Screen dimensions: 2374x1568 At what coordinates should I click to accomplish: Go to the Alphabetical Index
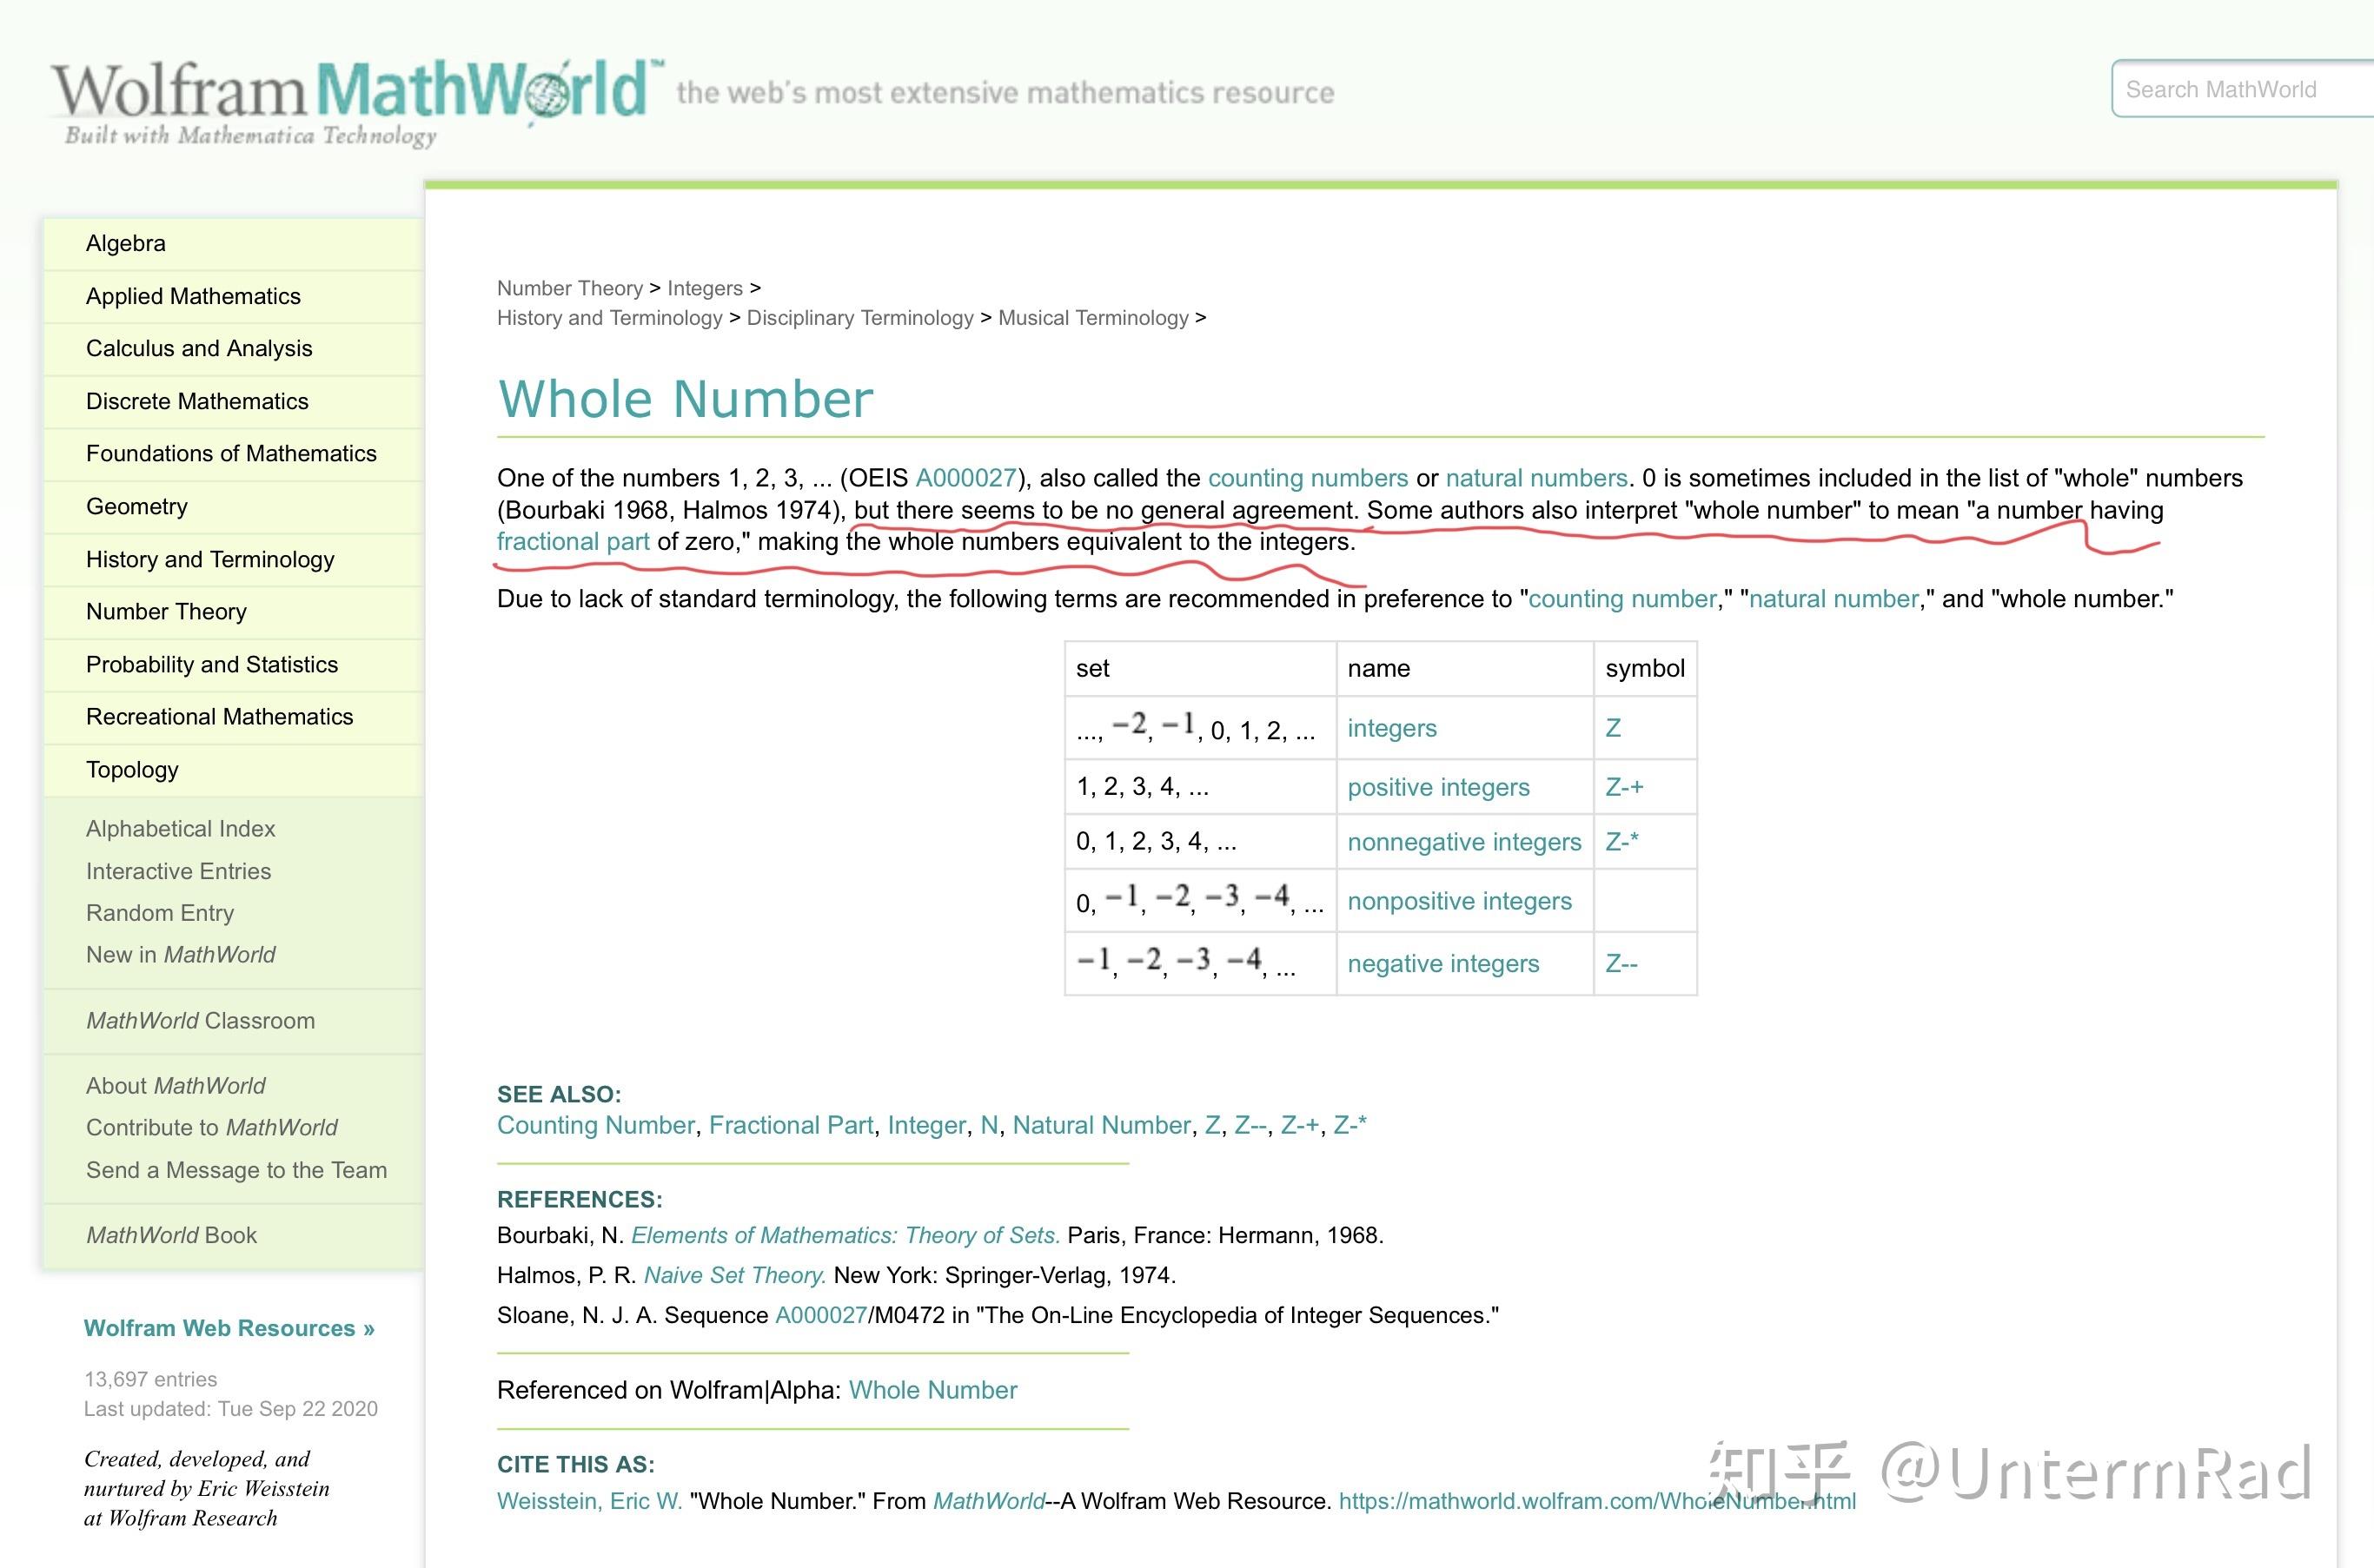(180, 828)
